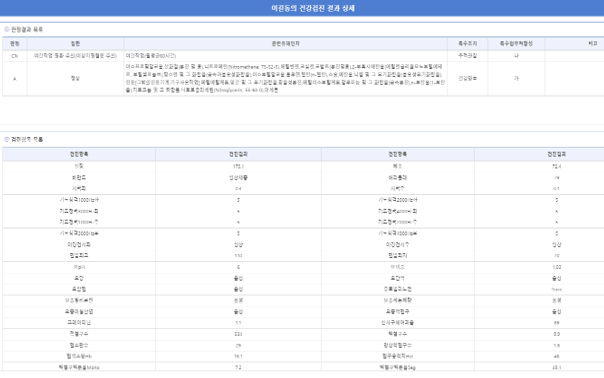Click the 가 suitability cell in A row
Viewport: 604px width, 378px height.
[516, 79]
